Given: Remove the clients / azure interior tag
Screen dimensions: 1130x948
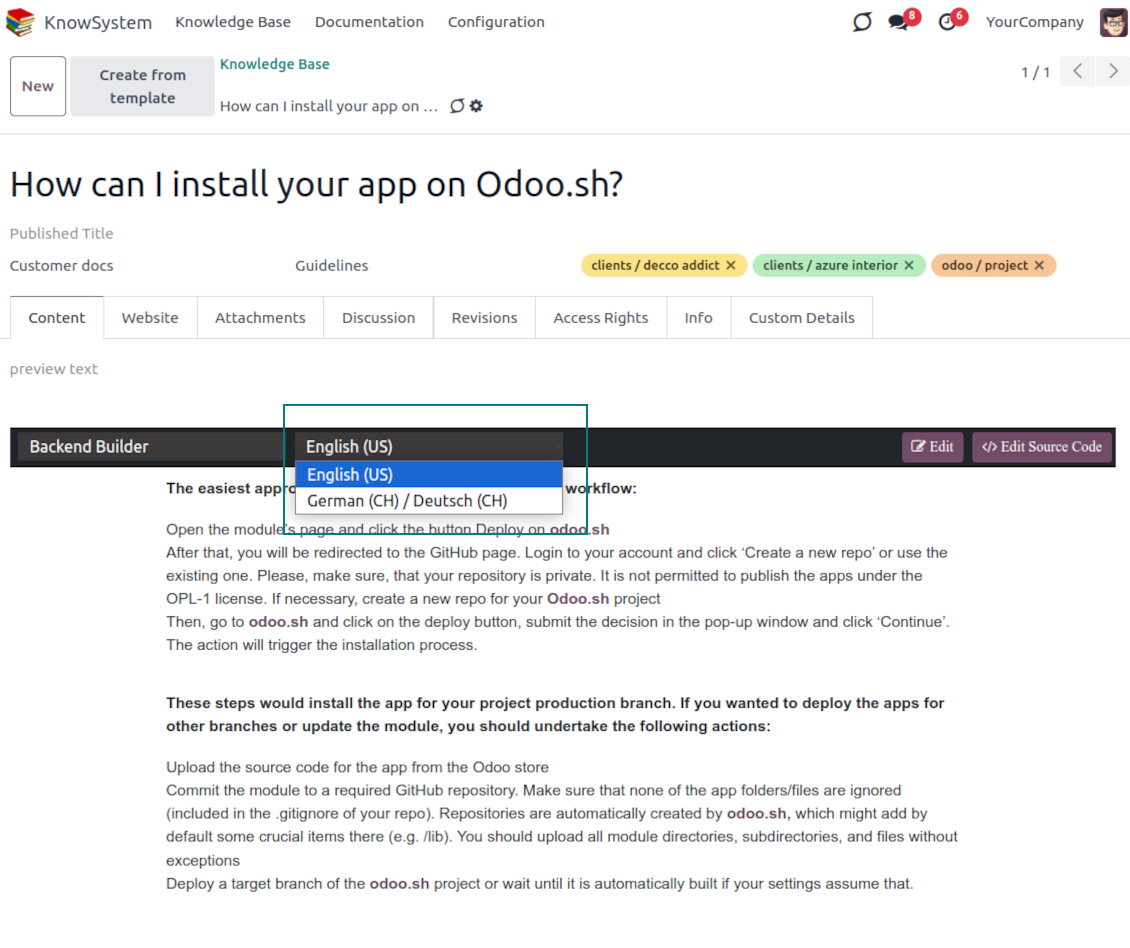Looking at the screenshot, I should 909,265.
